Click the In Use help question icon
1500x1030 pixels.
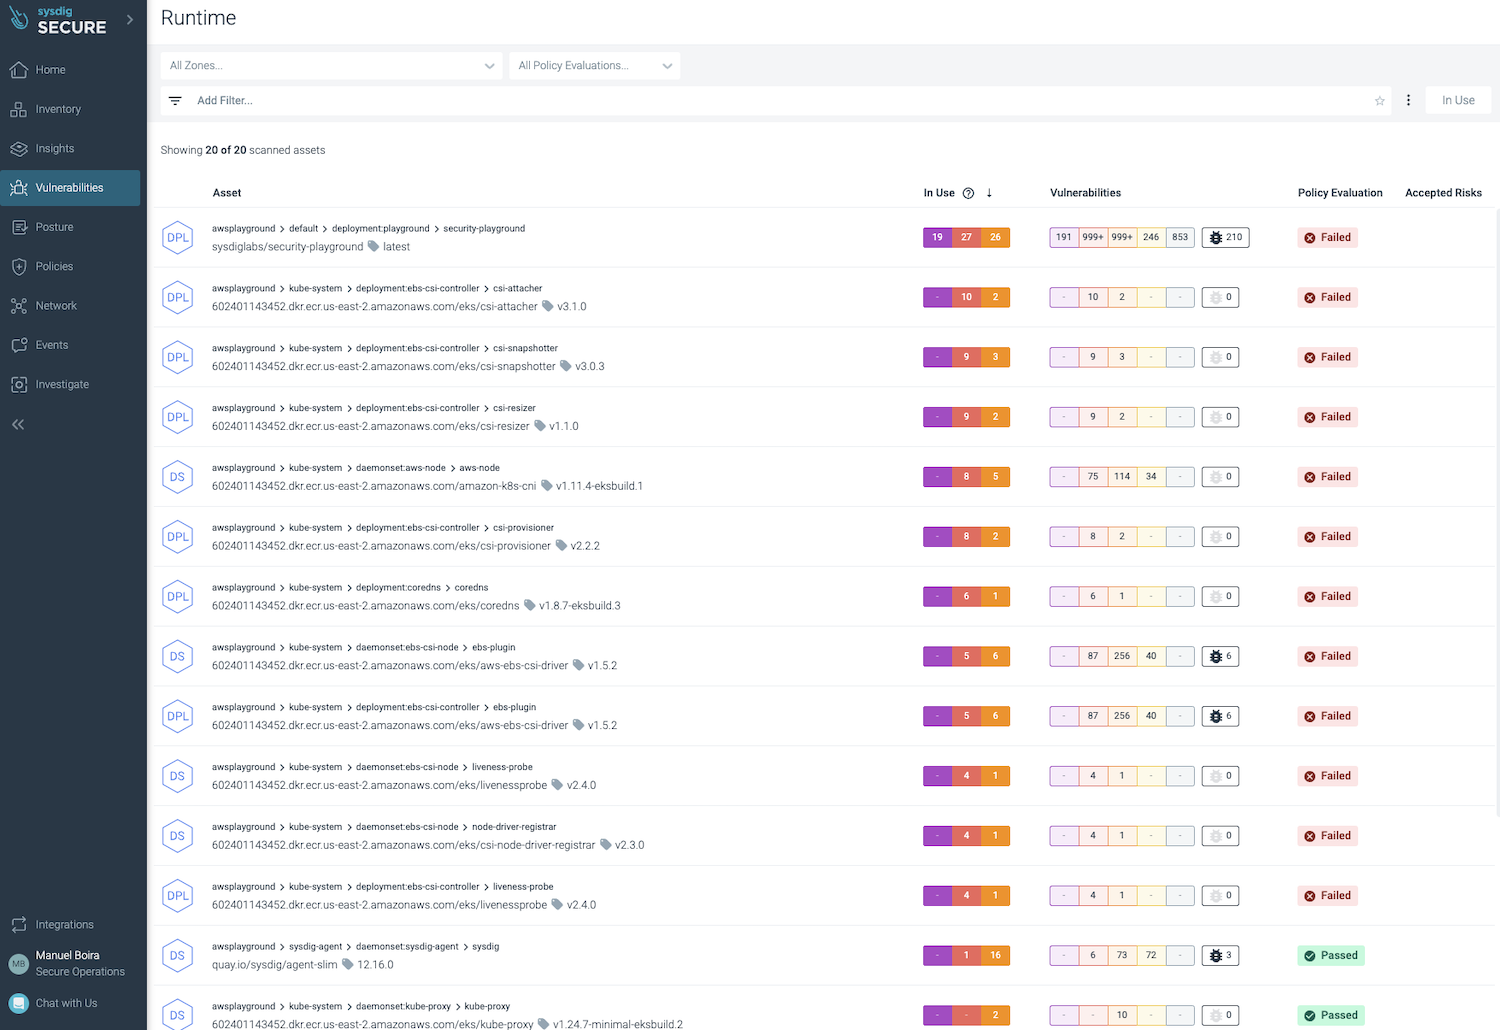click(x=968, y=193)
